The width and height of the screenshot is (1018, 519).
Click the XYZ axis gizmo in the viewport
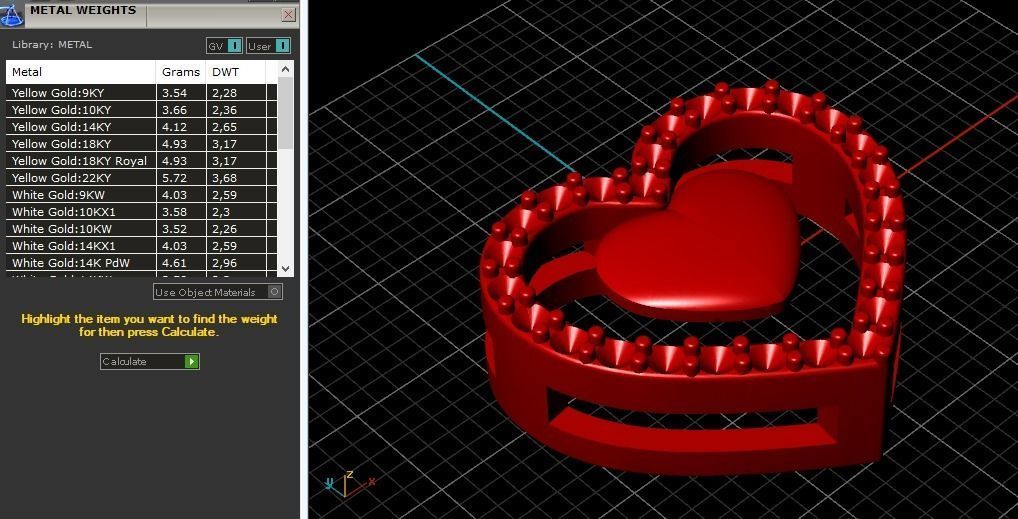pos(349,484)
